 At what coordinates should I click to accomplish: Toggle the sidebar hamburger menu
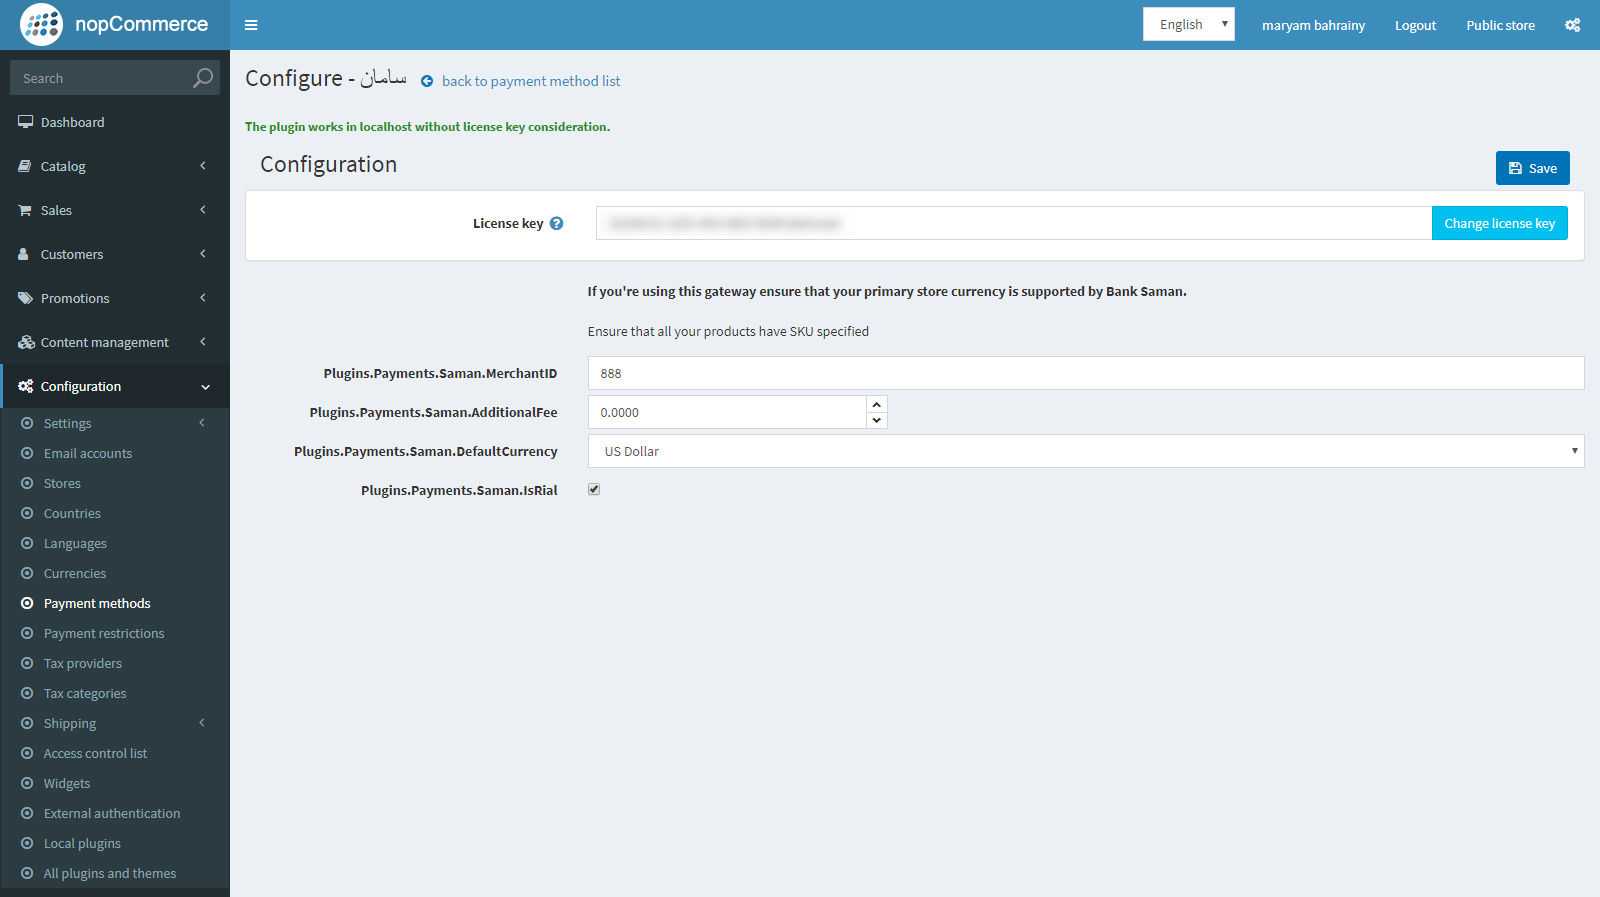251,25
